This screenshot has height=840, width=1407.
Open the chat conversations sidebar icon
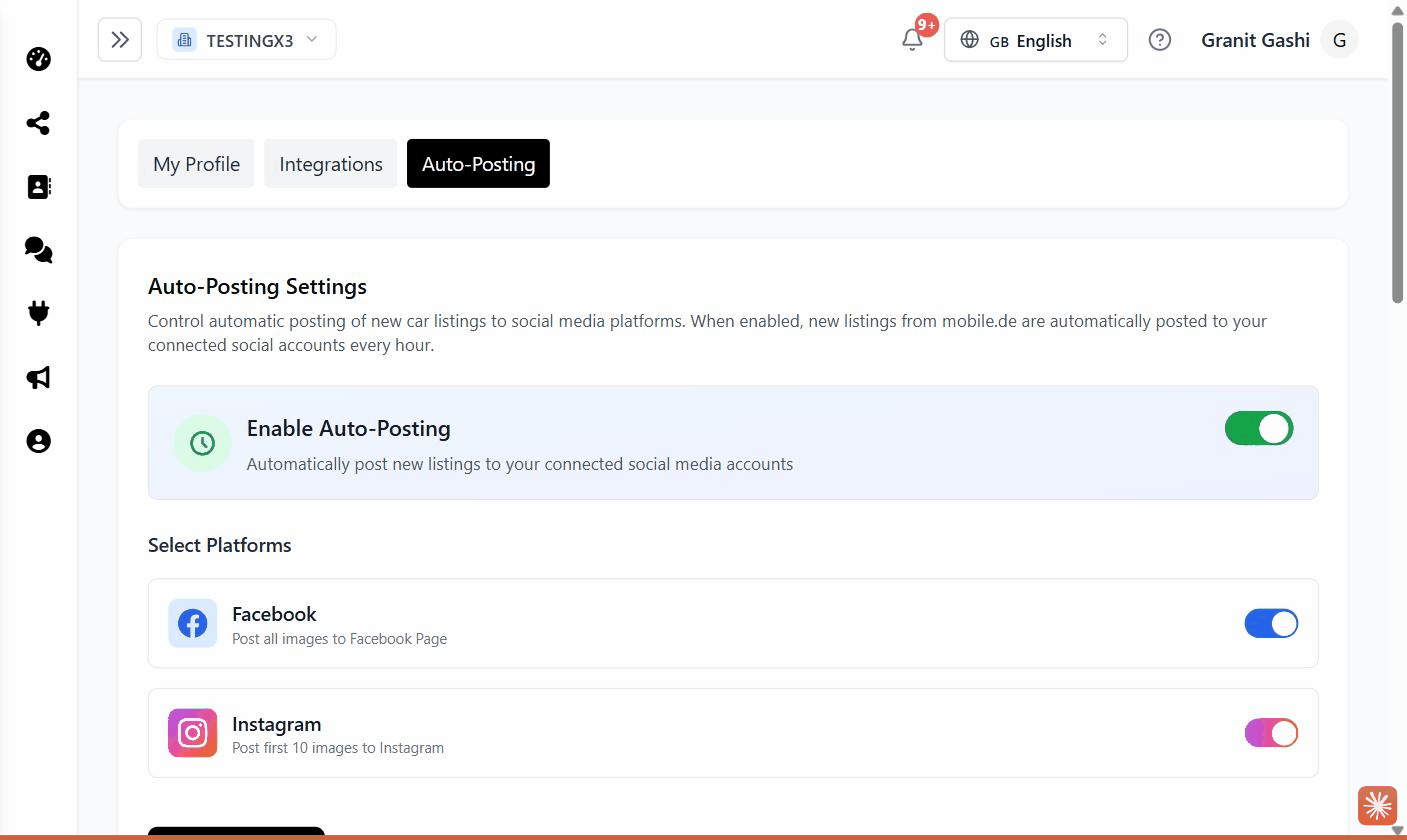[x=38, y=250]
